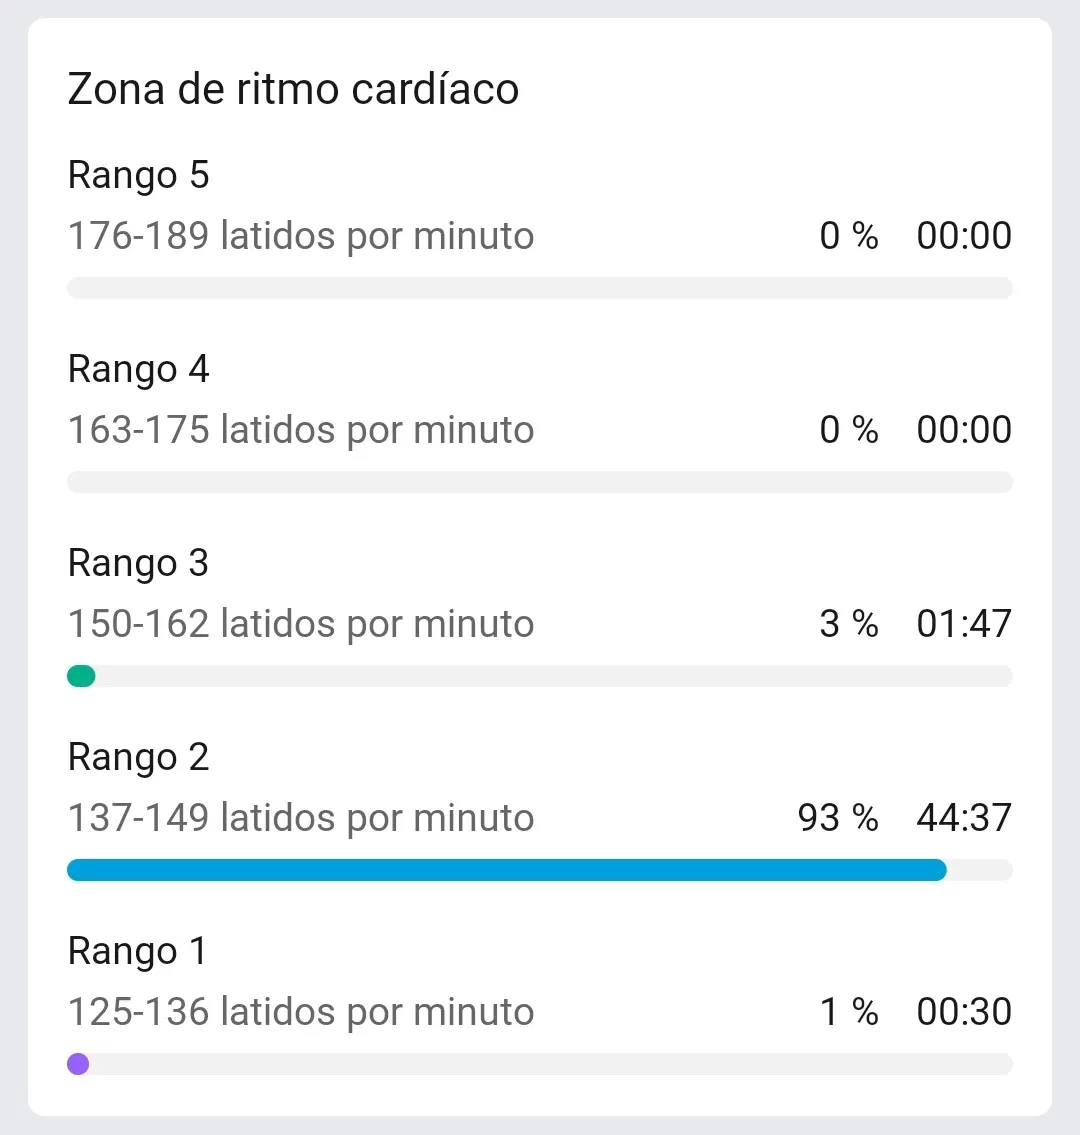The width and height of the screenshot is (1080, 1135).
Task: Select the Rango 2 label
Action: coord(138,758)
